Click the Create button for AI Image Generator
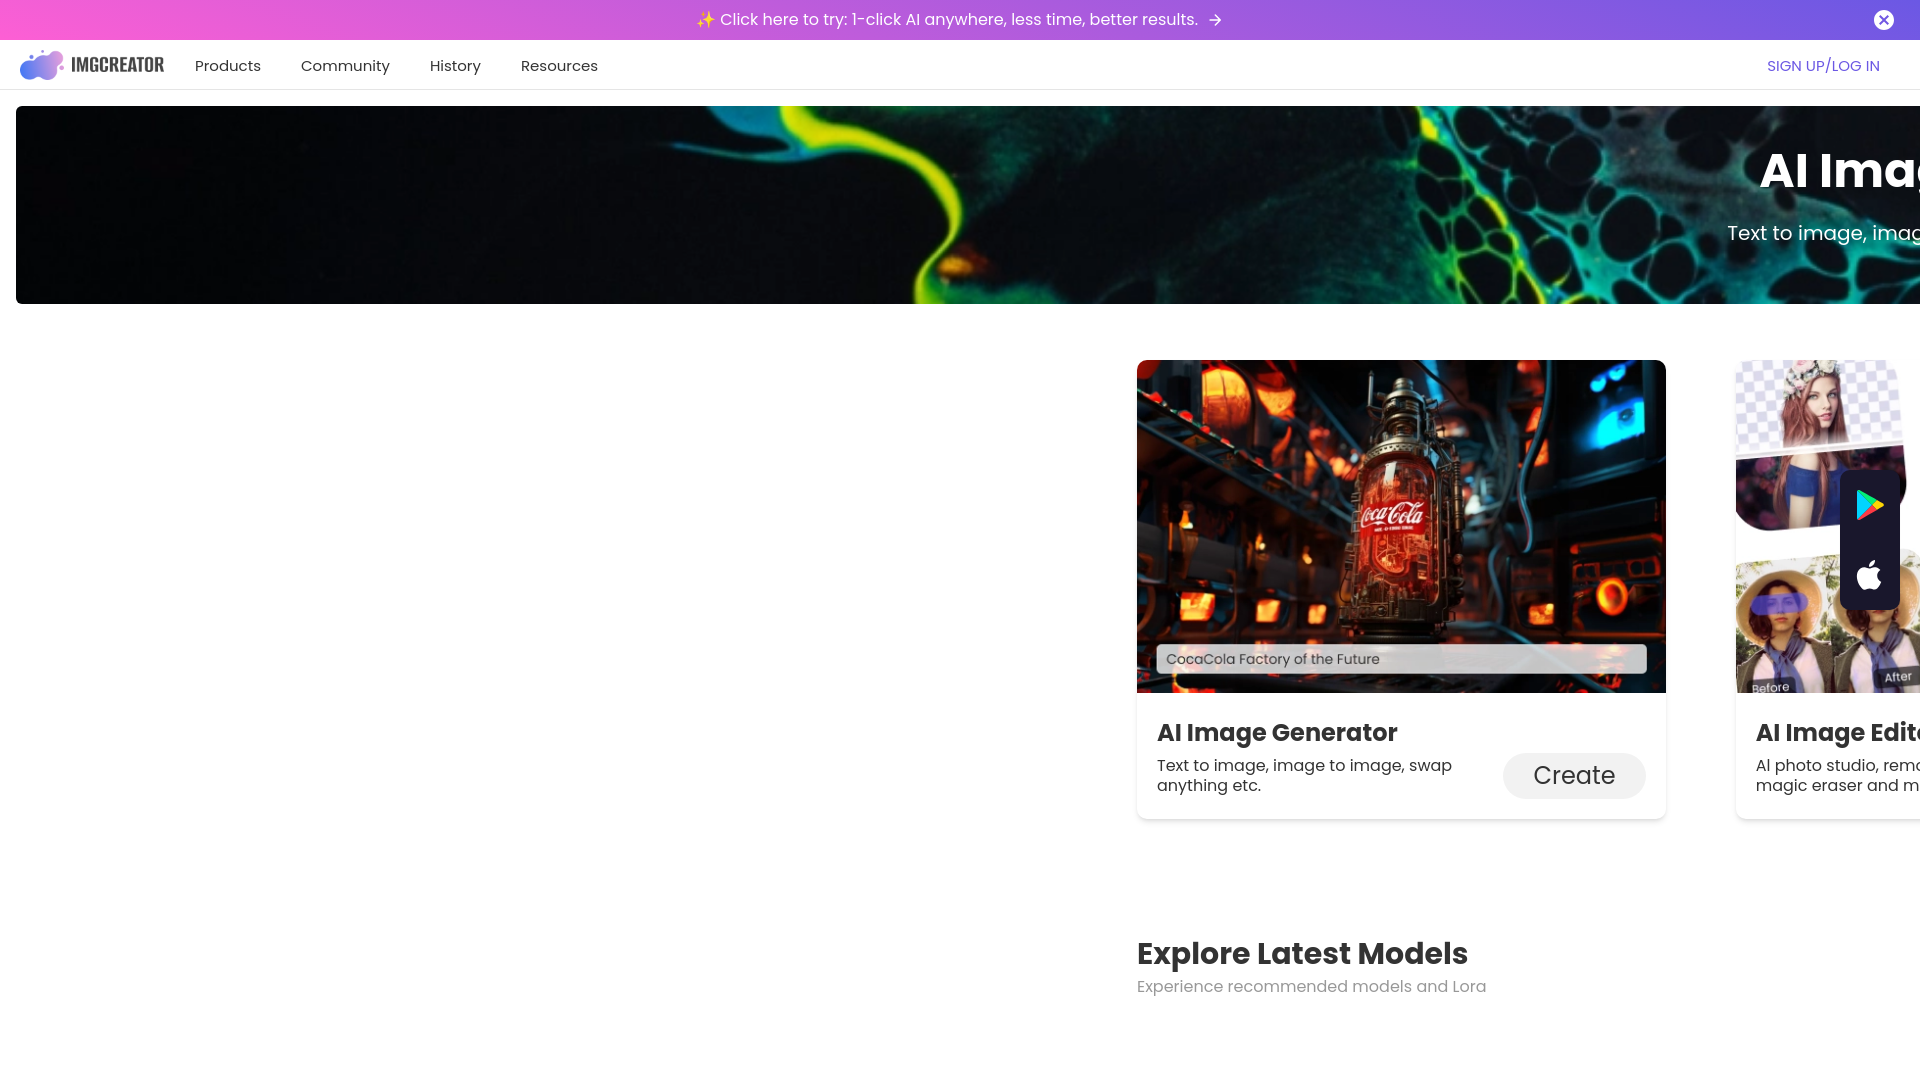1920x1080 pixels. coord(1573,775)
